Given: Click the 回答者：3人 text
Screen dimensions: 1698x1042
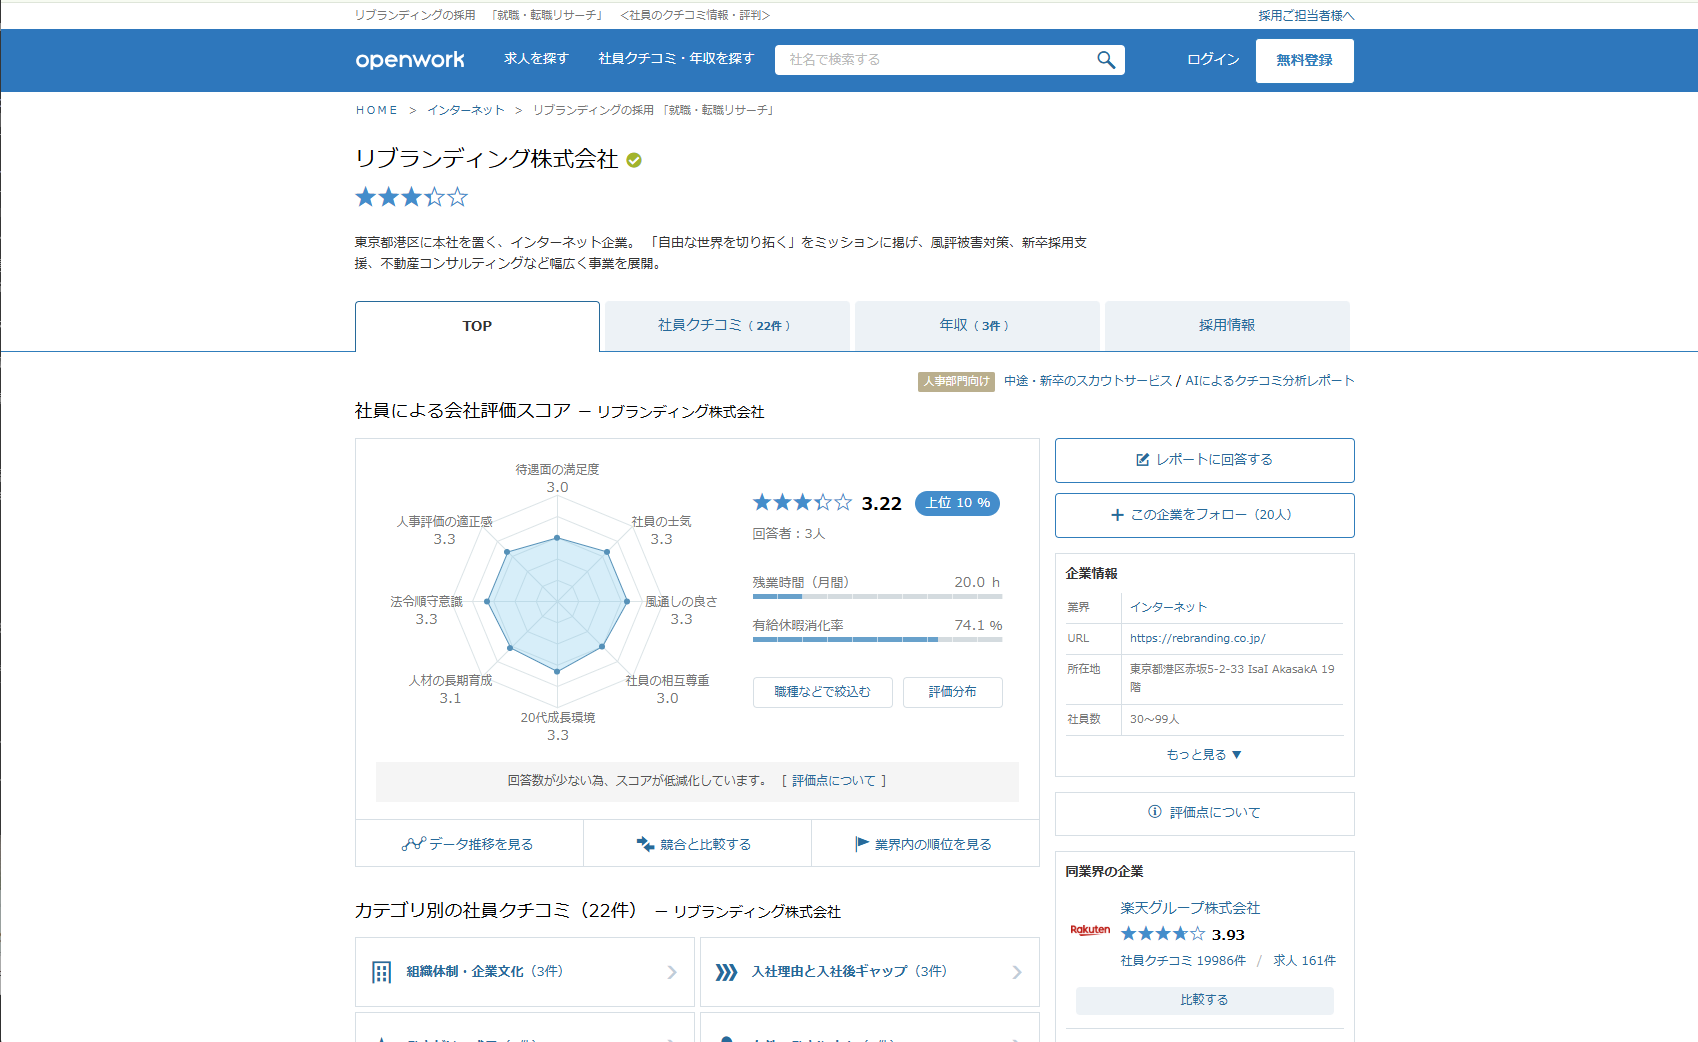Looking at the screenshot, I should coord(789,534).
